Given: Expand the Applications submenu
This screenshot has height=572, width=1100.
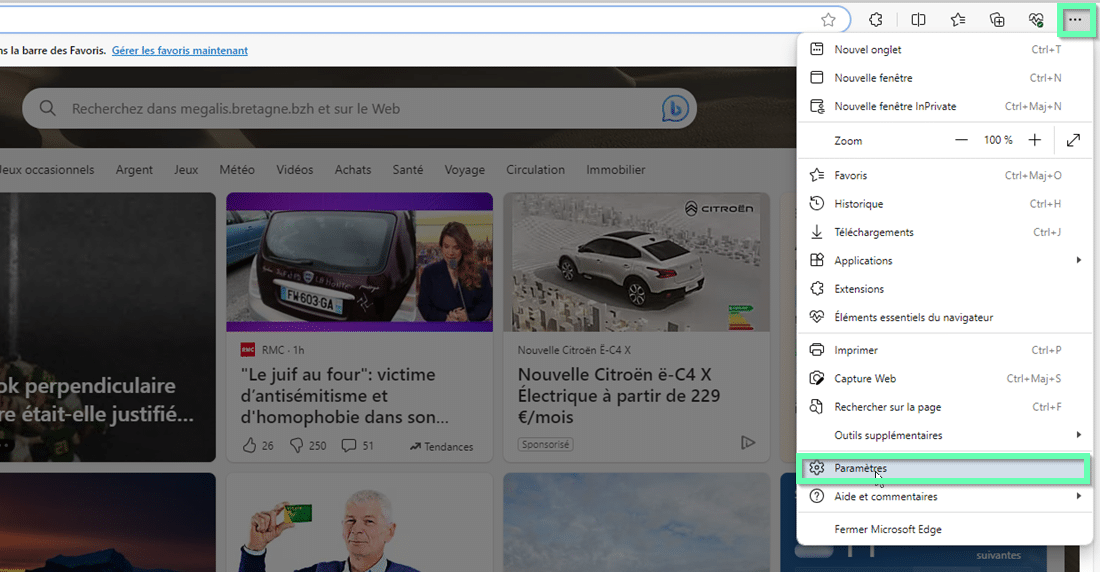Looking at the screenshot, I should pos(944,260).
